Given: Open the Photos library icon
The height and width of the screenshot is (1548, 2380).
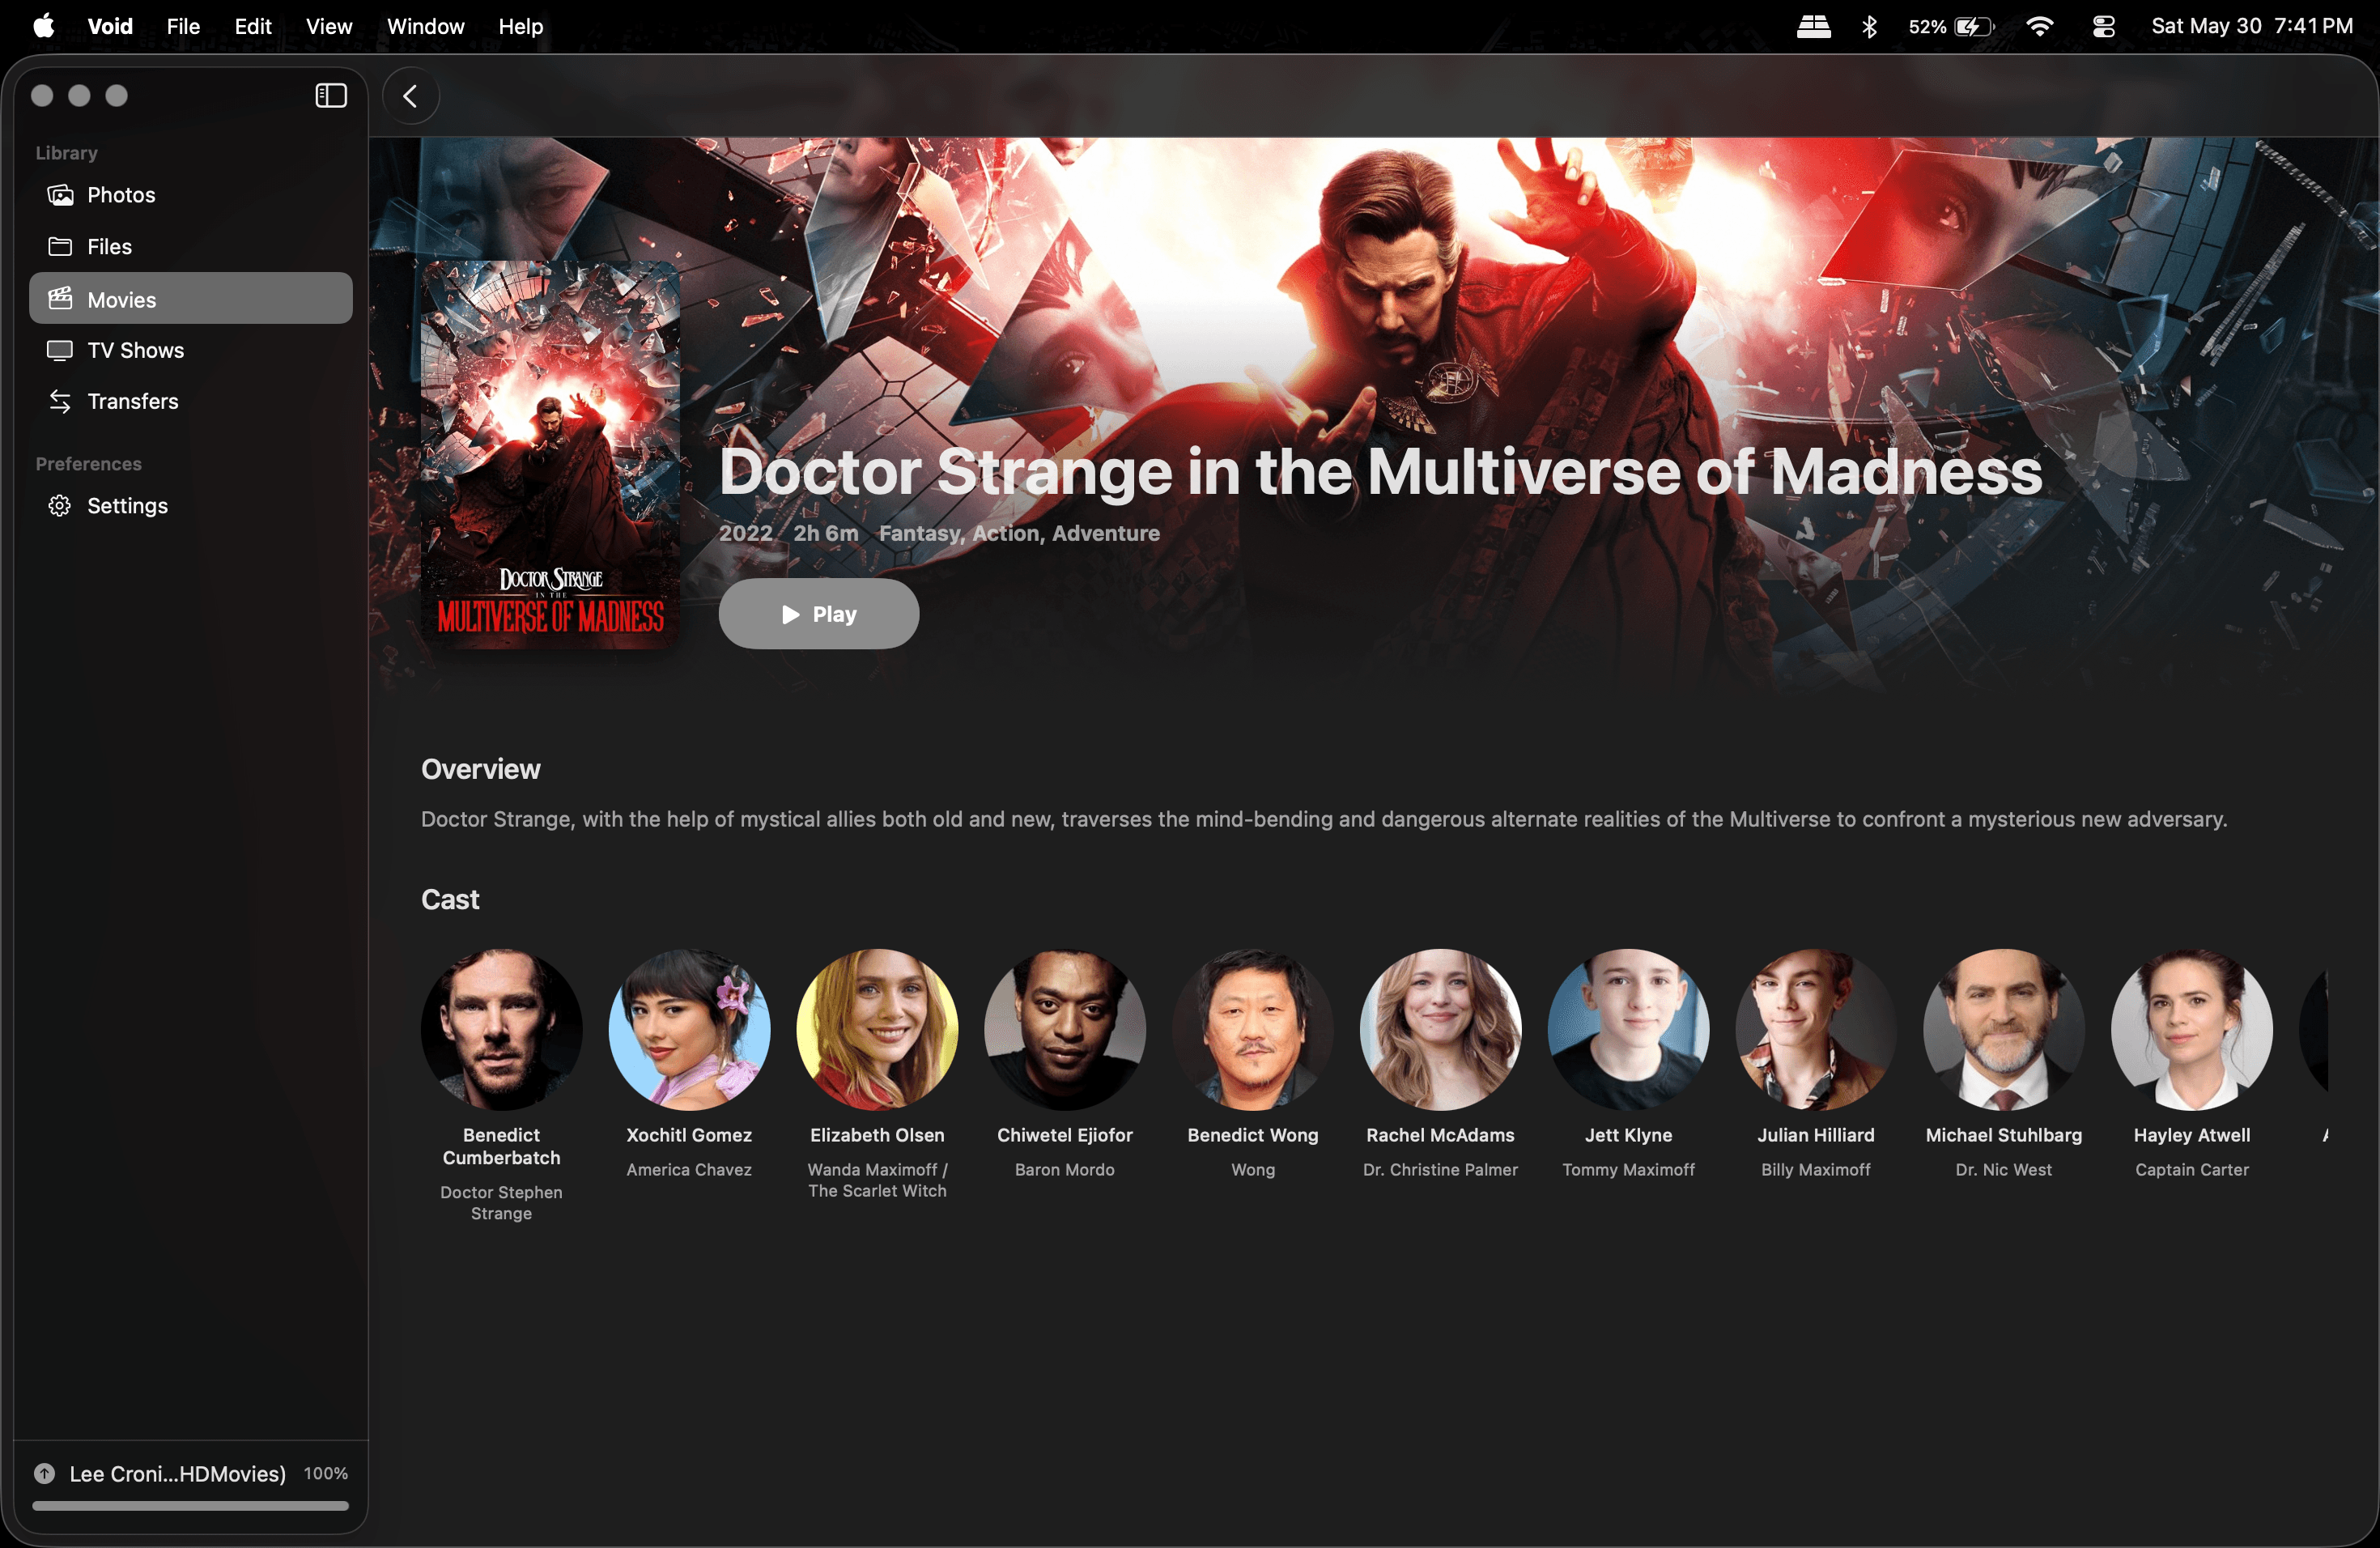Looking at the screenshot, I should pyautogui.click(x=60, y=195).
